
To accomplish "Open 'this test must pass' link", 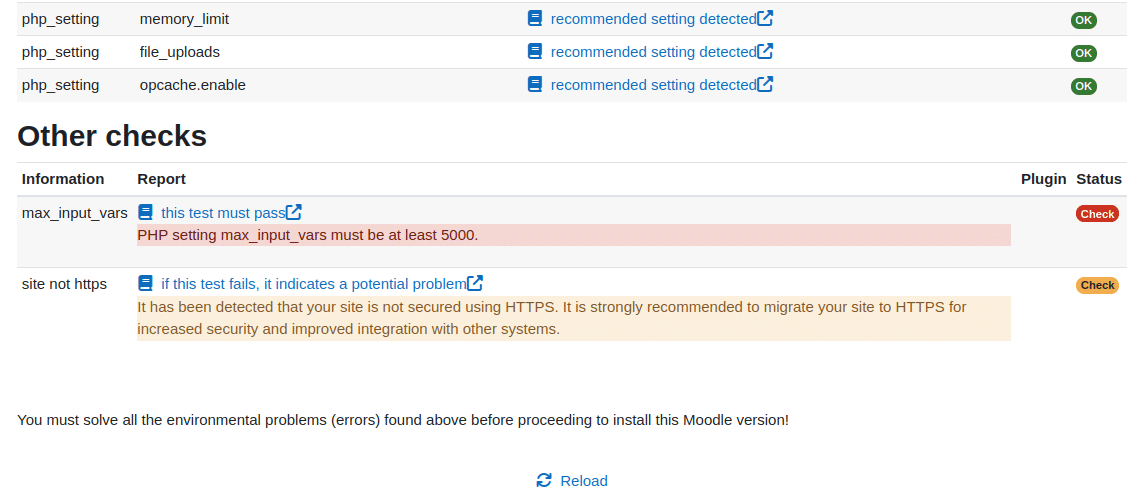I will (223, 213).
